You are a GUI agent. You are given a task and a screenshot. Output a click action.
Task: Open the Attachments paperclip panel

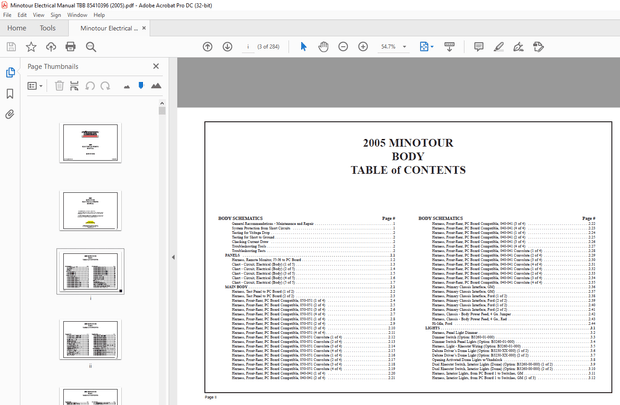(10, 114)
